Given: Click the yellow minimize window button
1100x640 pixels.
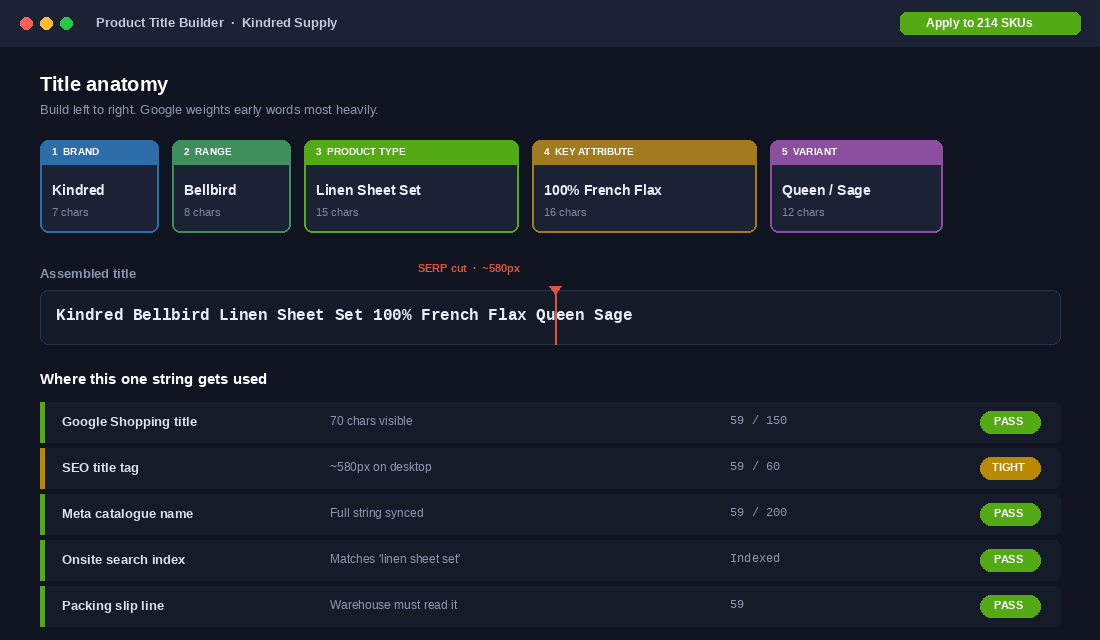Looking at the screenshot, I should point(46,24).
